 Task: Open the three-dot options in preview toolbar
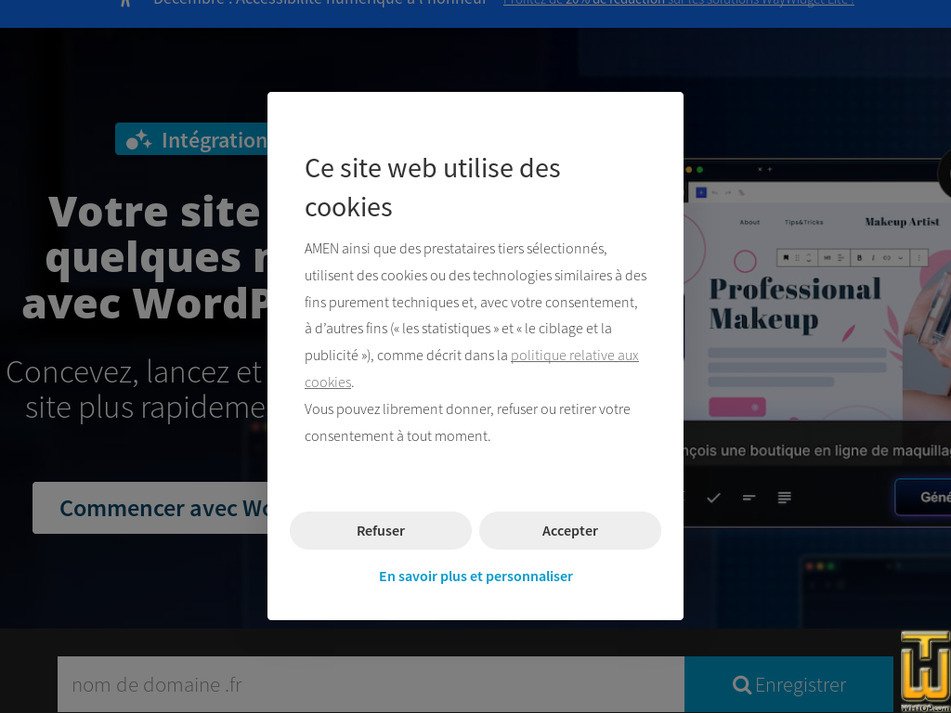pos(919,257)
